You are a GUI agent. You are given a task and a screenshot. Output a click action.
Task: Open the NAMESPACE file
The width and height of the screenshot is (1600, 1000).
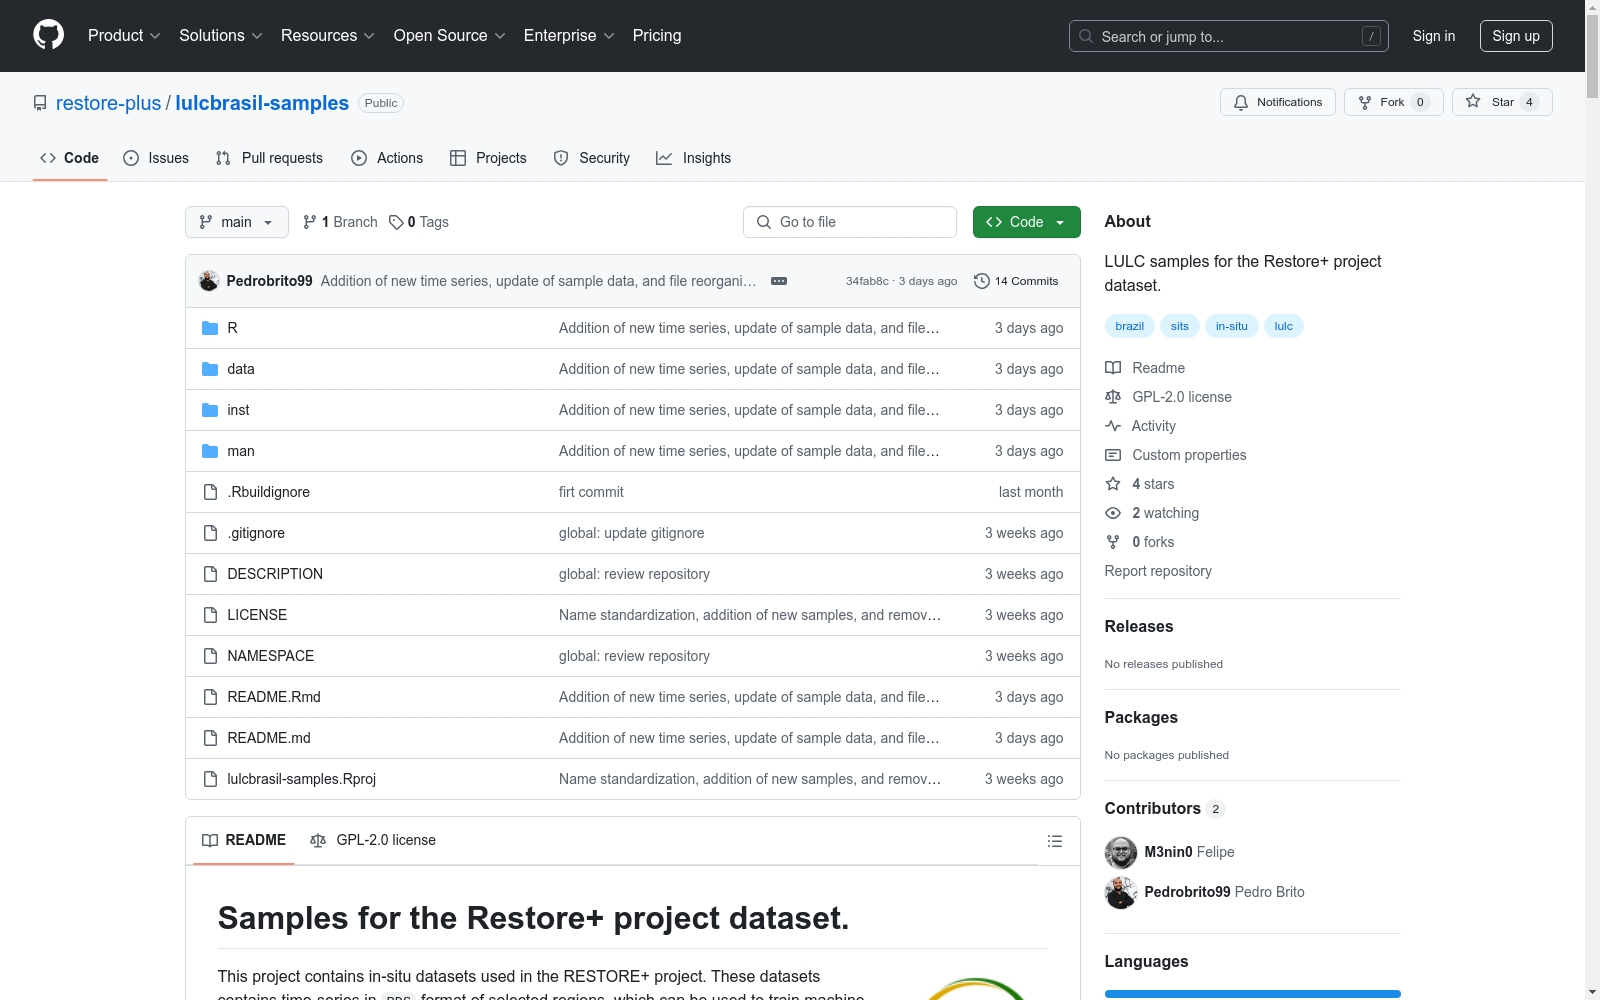(x=271, y=656)
